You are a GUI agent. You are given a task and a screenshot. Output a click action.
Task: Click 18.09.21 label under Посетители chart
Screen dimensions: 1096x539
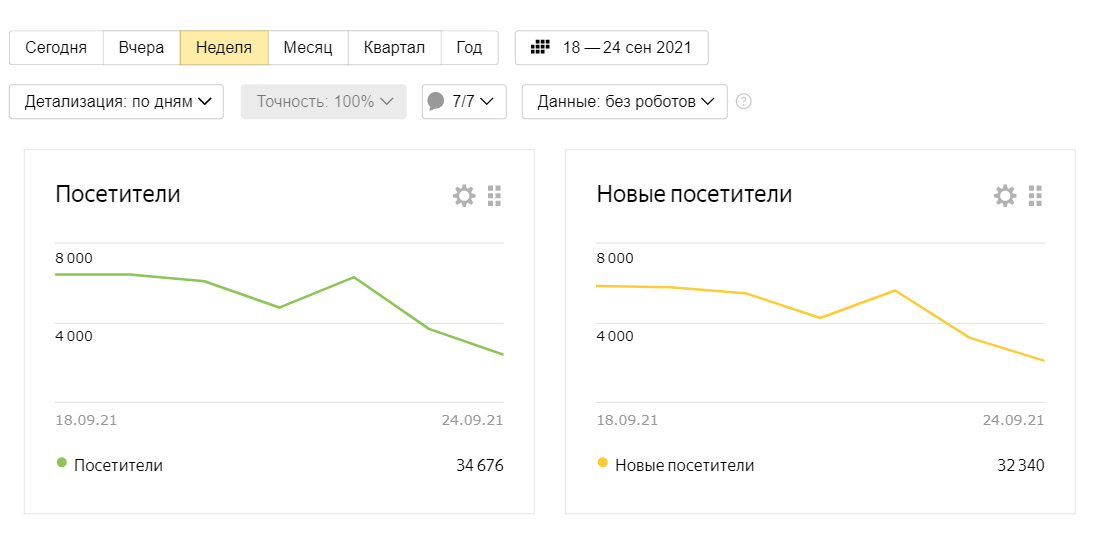click(86, 420)
